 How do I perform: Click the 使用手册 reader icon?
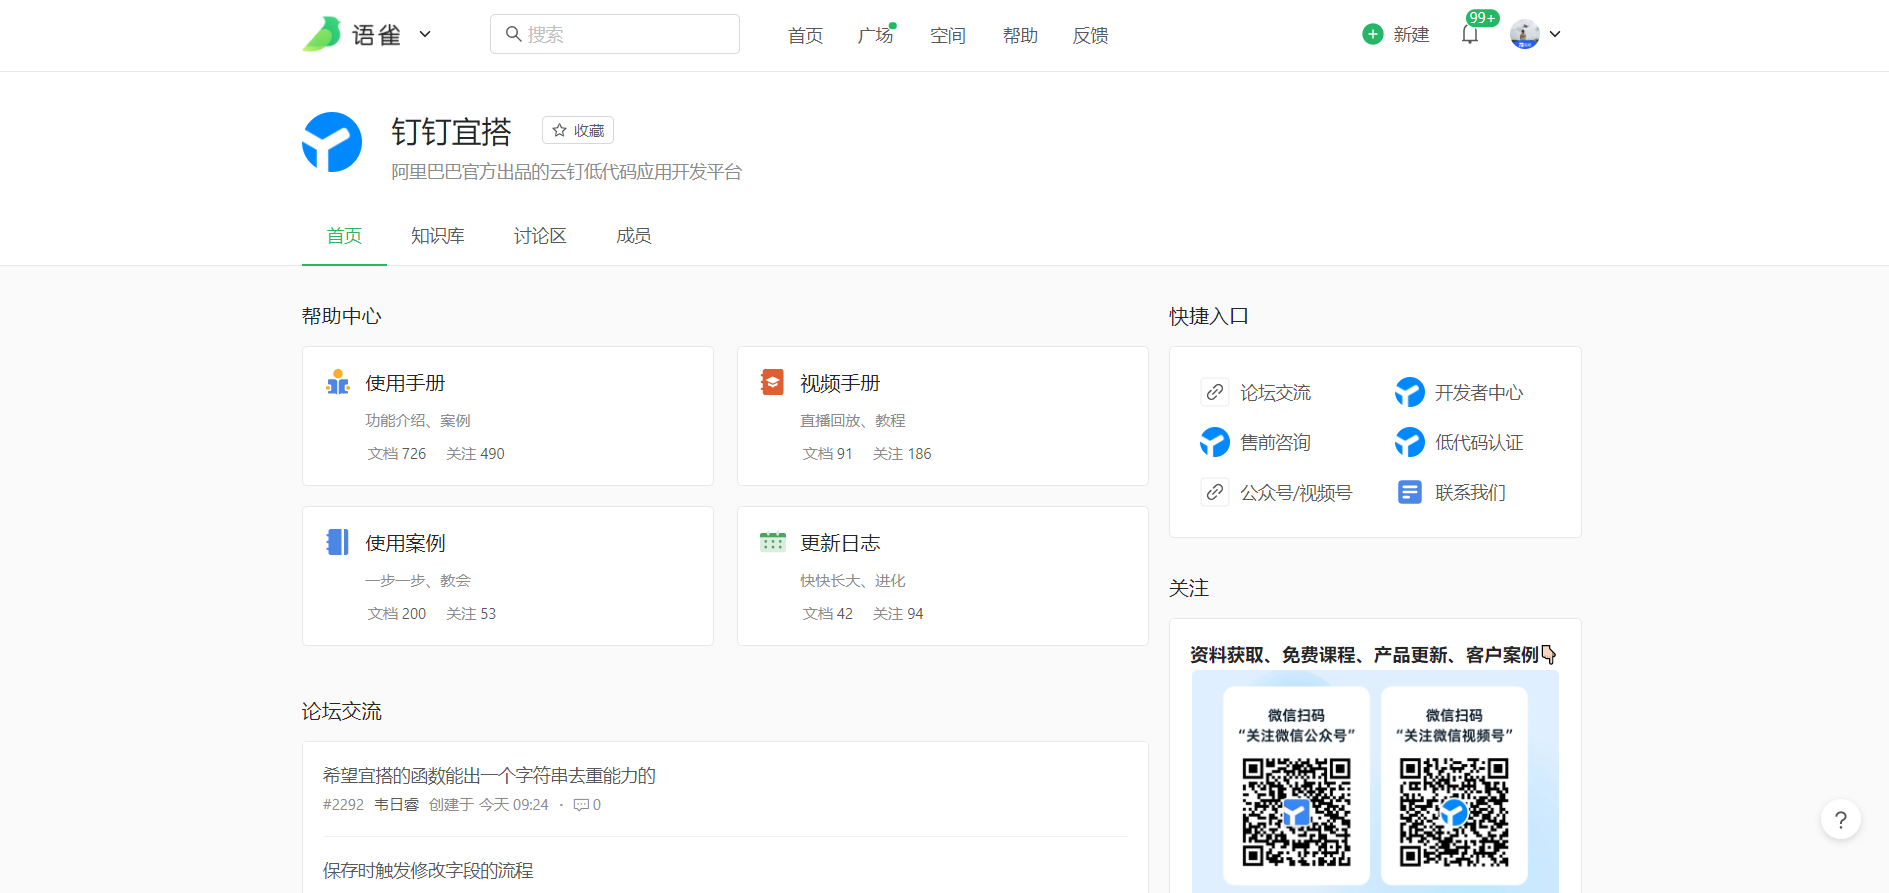point(338,382)
